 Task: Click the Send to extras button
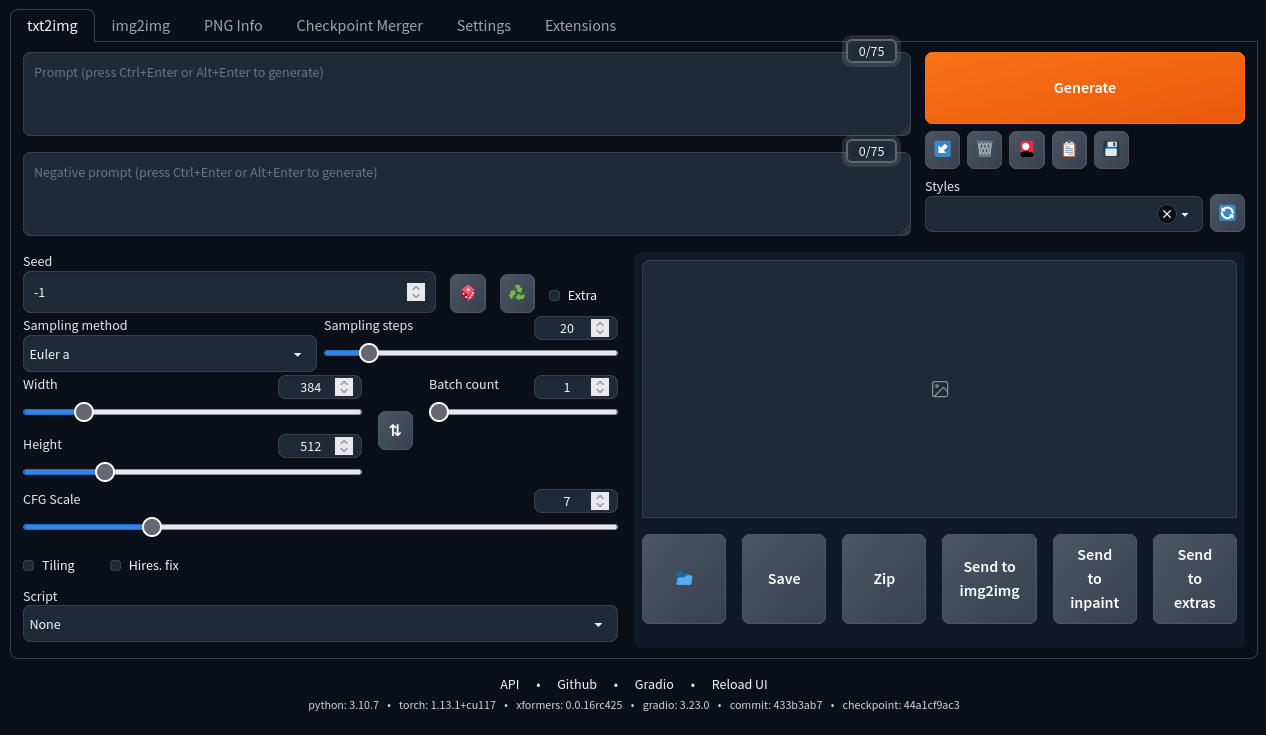tap(1195, 579)
